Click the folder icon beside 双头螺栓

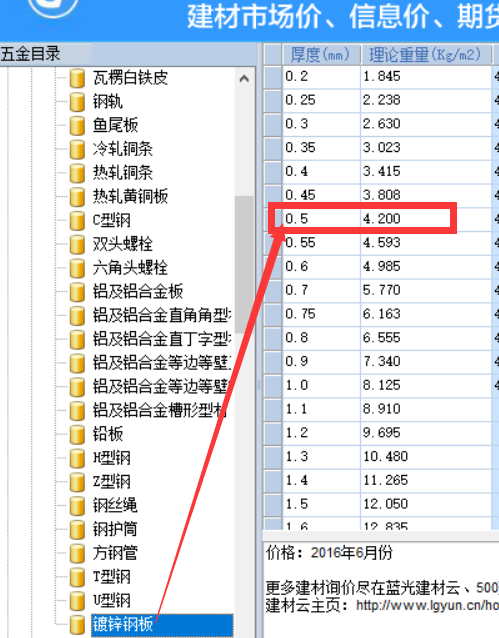pyautogui.click(x=77, y=244)
